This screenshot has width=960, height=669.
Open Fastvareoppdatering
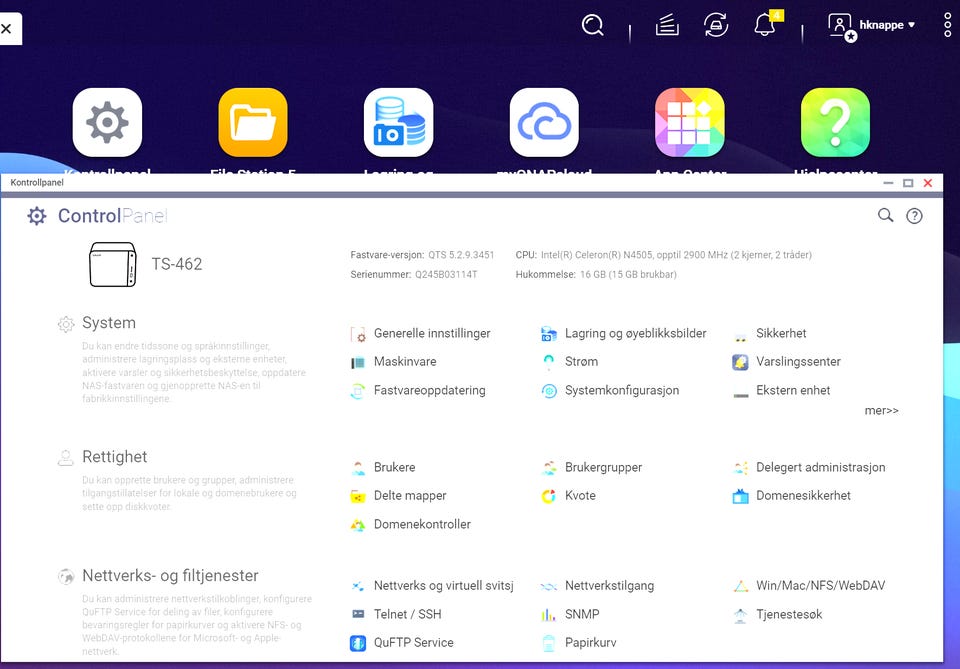point(418,391)
